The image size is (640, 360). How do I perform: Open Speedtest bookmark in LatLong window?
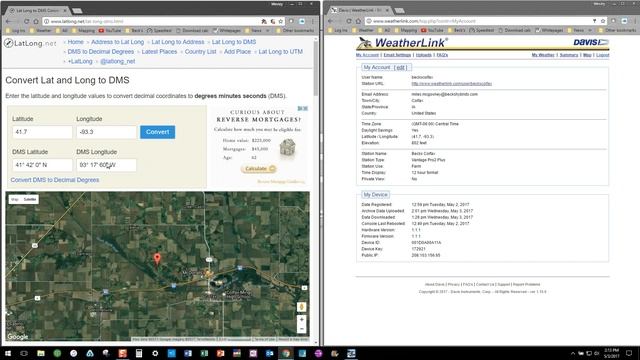[160, 31]
